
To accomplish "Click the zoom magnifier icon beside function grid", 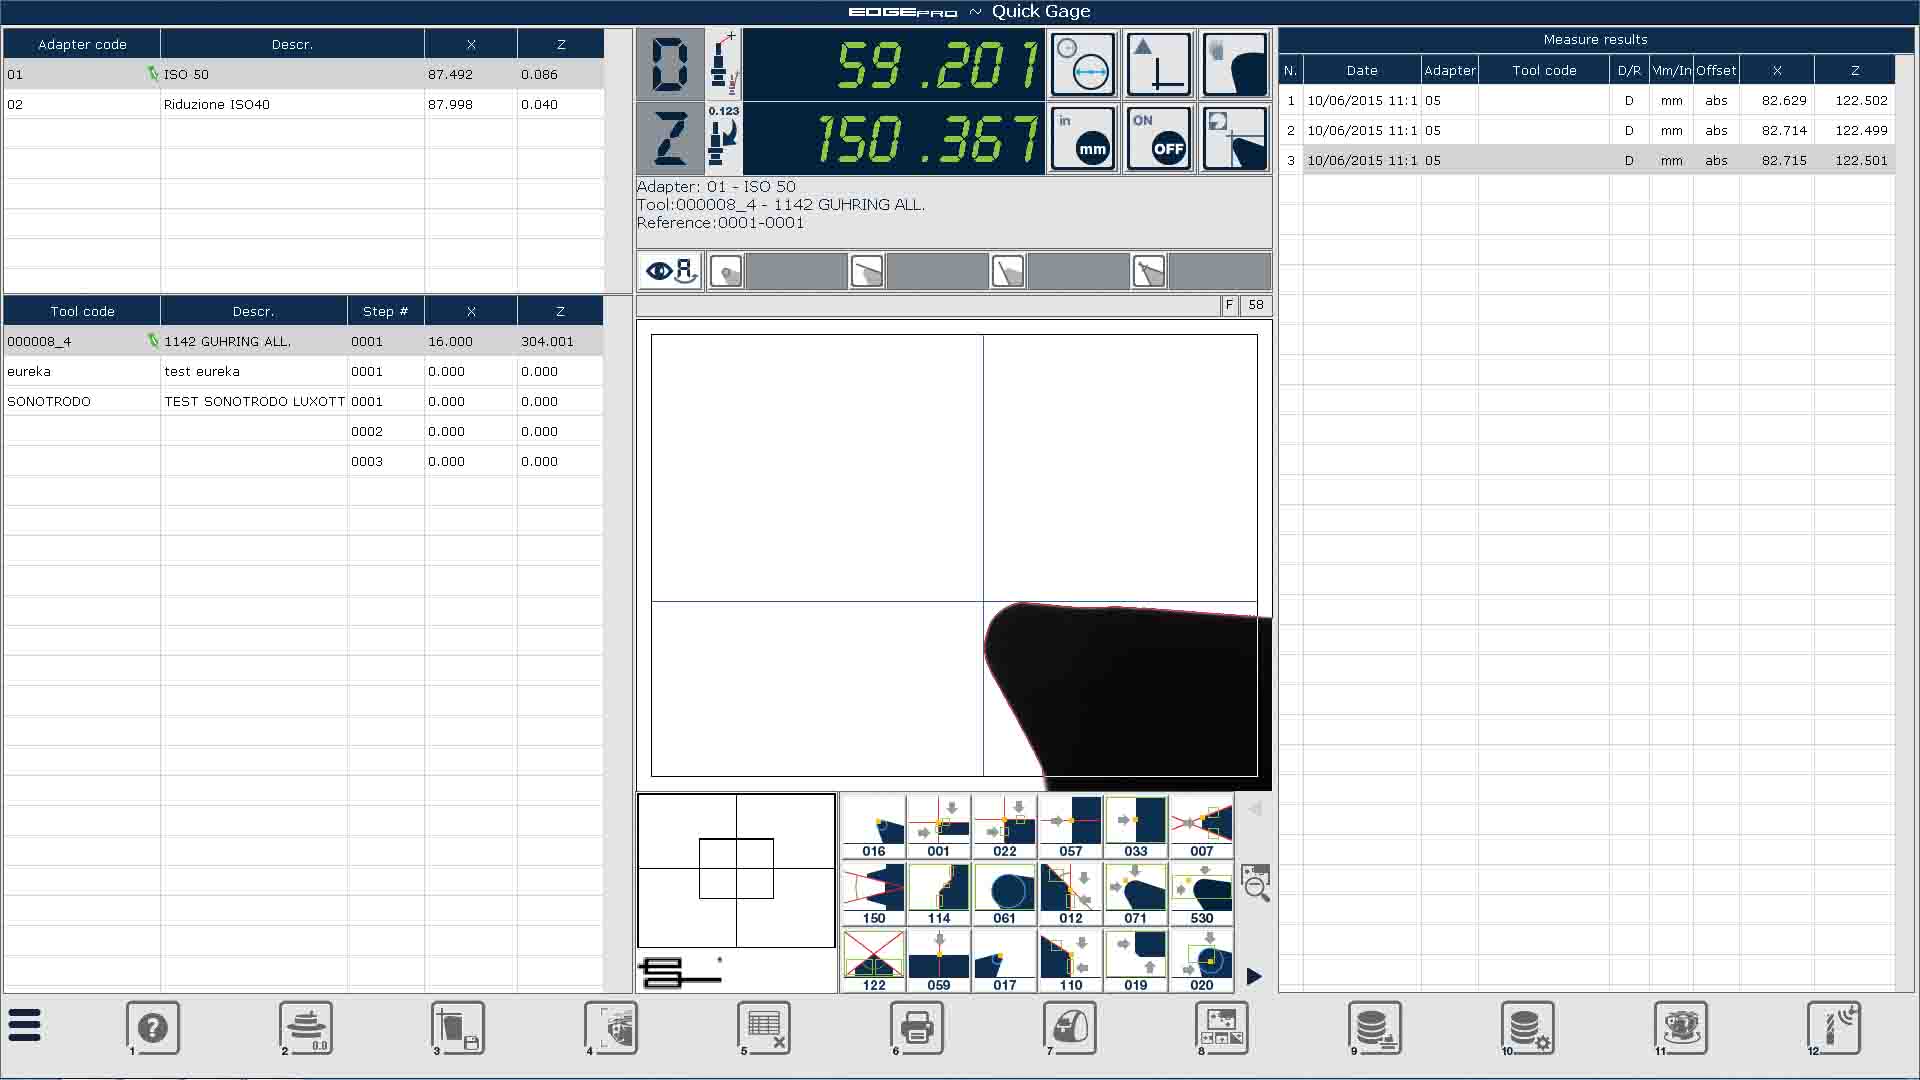I will 1255,883.
